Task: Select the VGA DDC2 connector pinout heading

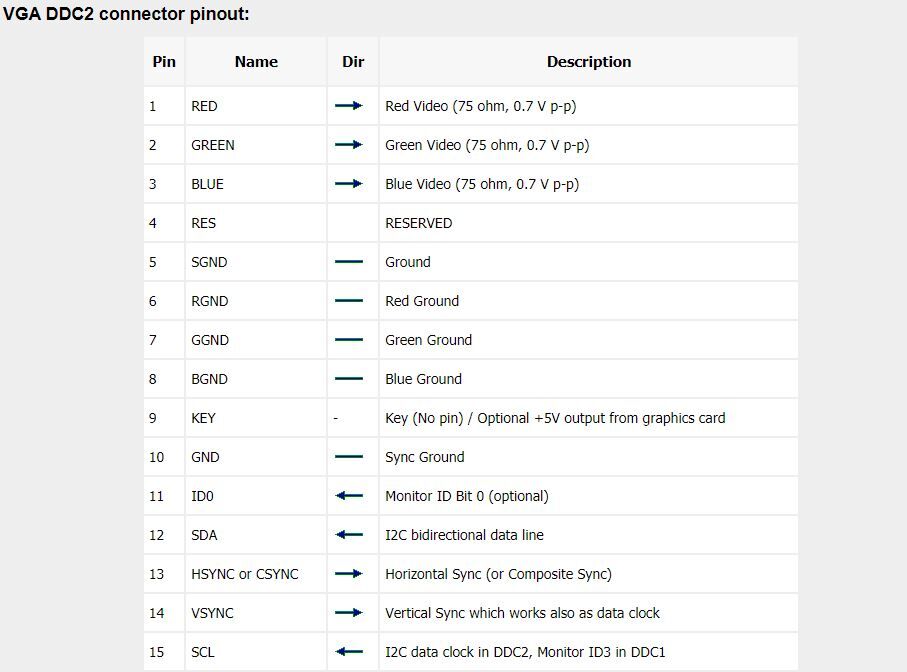Action: pos(126,14)
